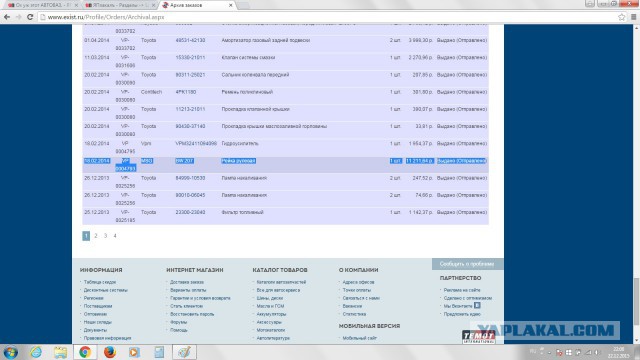Screen dimensions: 640x360
Task: Click the address bar with exist.ru URL
Action: coord(327,17)
